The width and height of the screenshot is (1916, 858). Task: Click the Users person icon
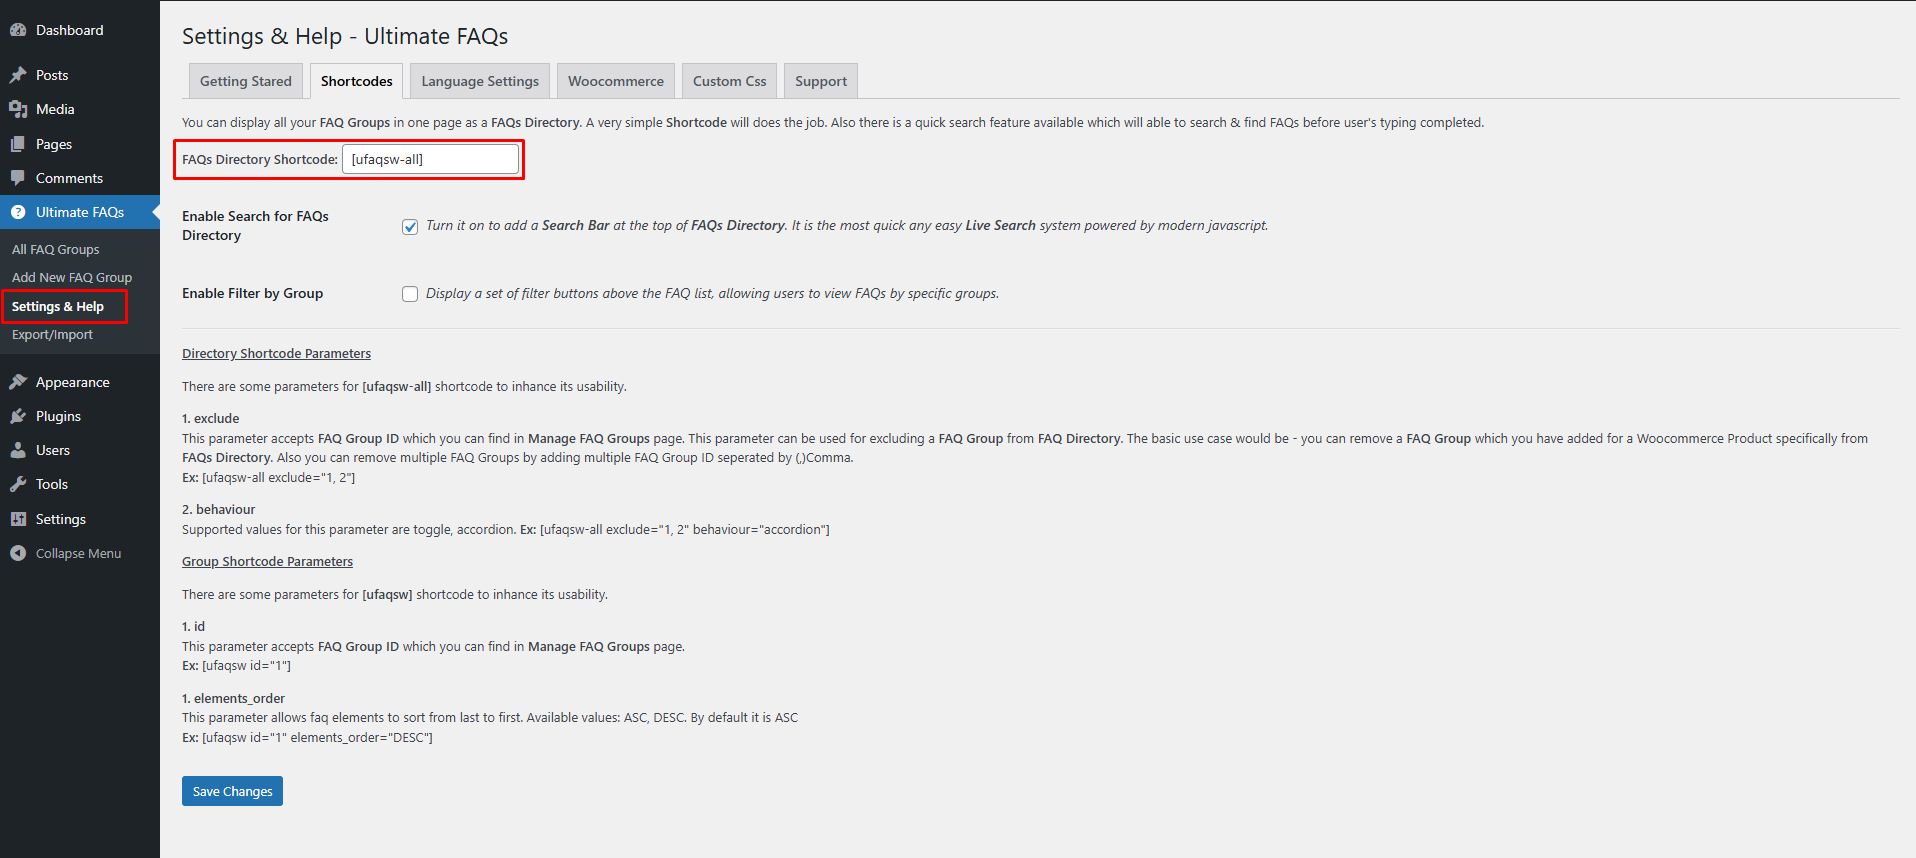click(x=18, y=450)
